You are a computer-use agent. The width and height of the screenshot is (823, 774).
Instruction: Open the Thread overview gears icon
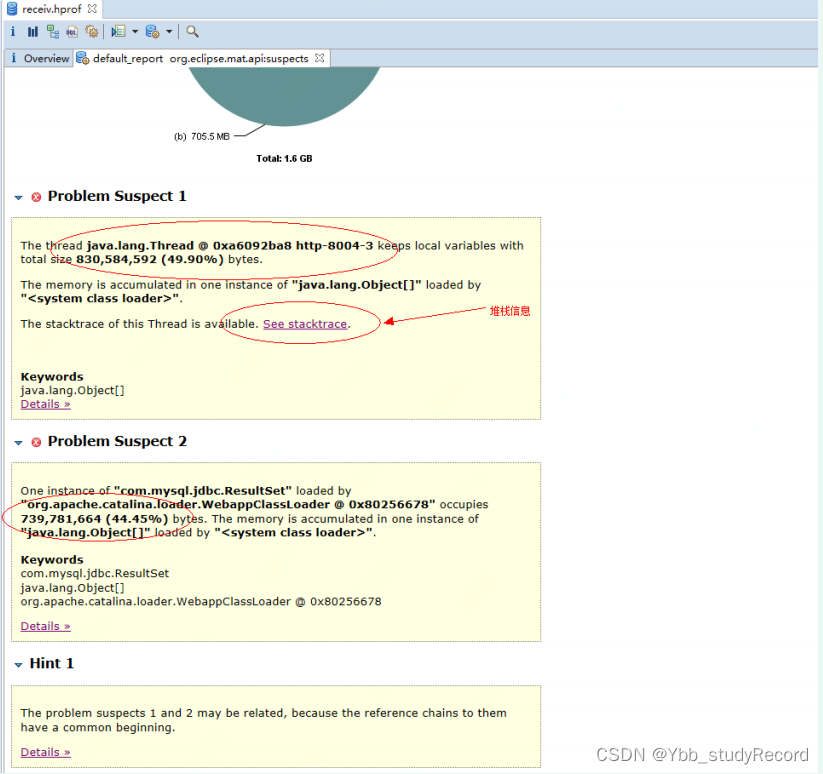(x=91, y=31)
